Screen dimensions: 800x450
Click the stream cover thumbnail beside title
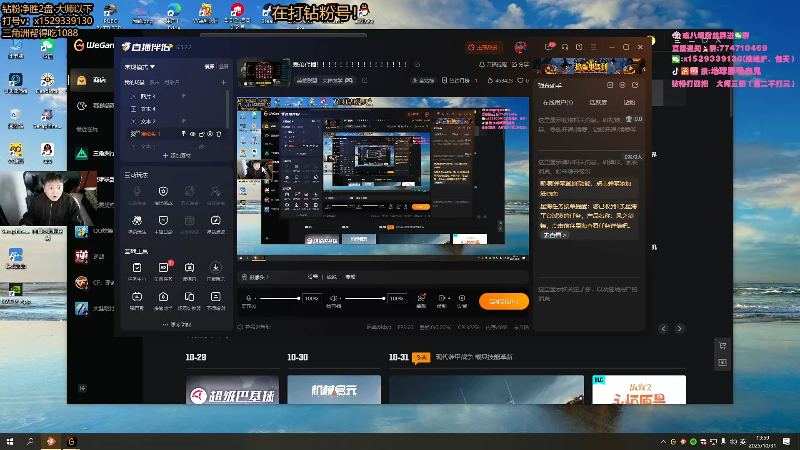[264, 72]
